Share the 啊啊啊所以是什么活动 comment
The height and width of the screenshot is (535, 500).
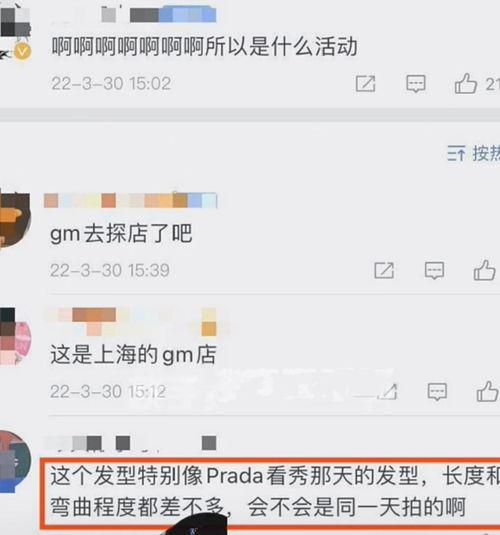(365, 84)
